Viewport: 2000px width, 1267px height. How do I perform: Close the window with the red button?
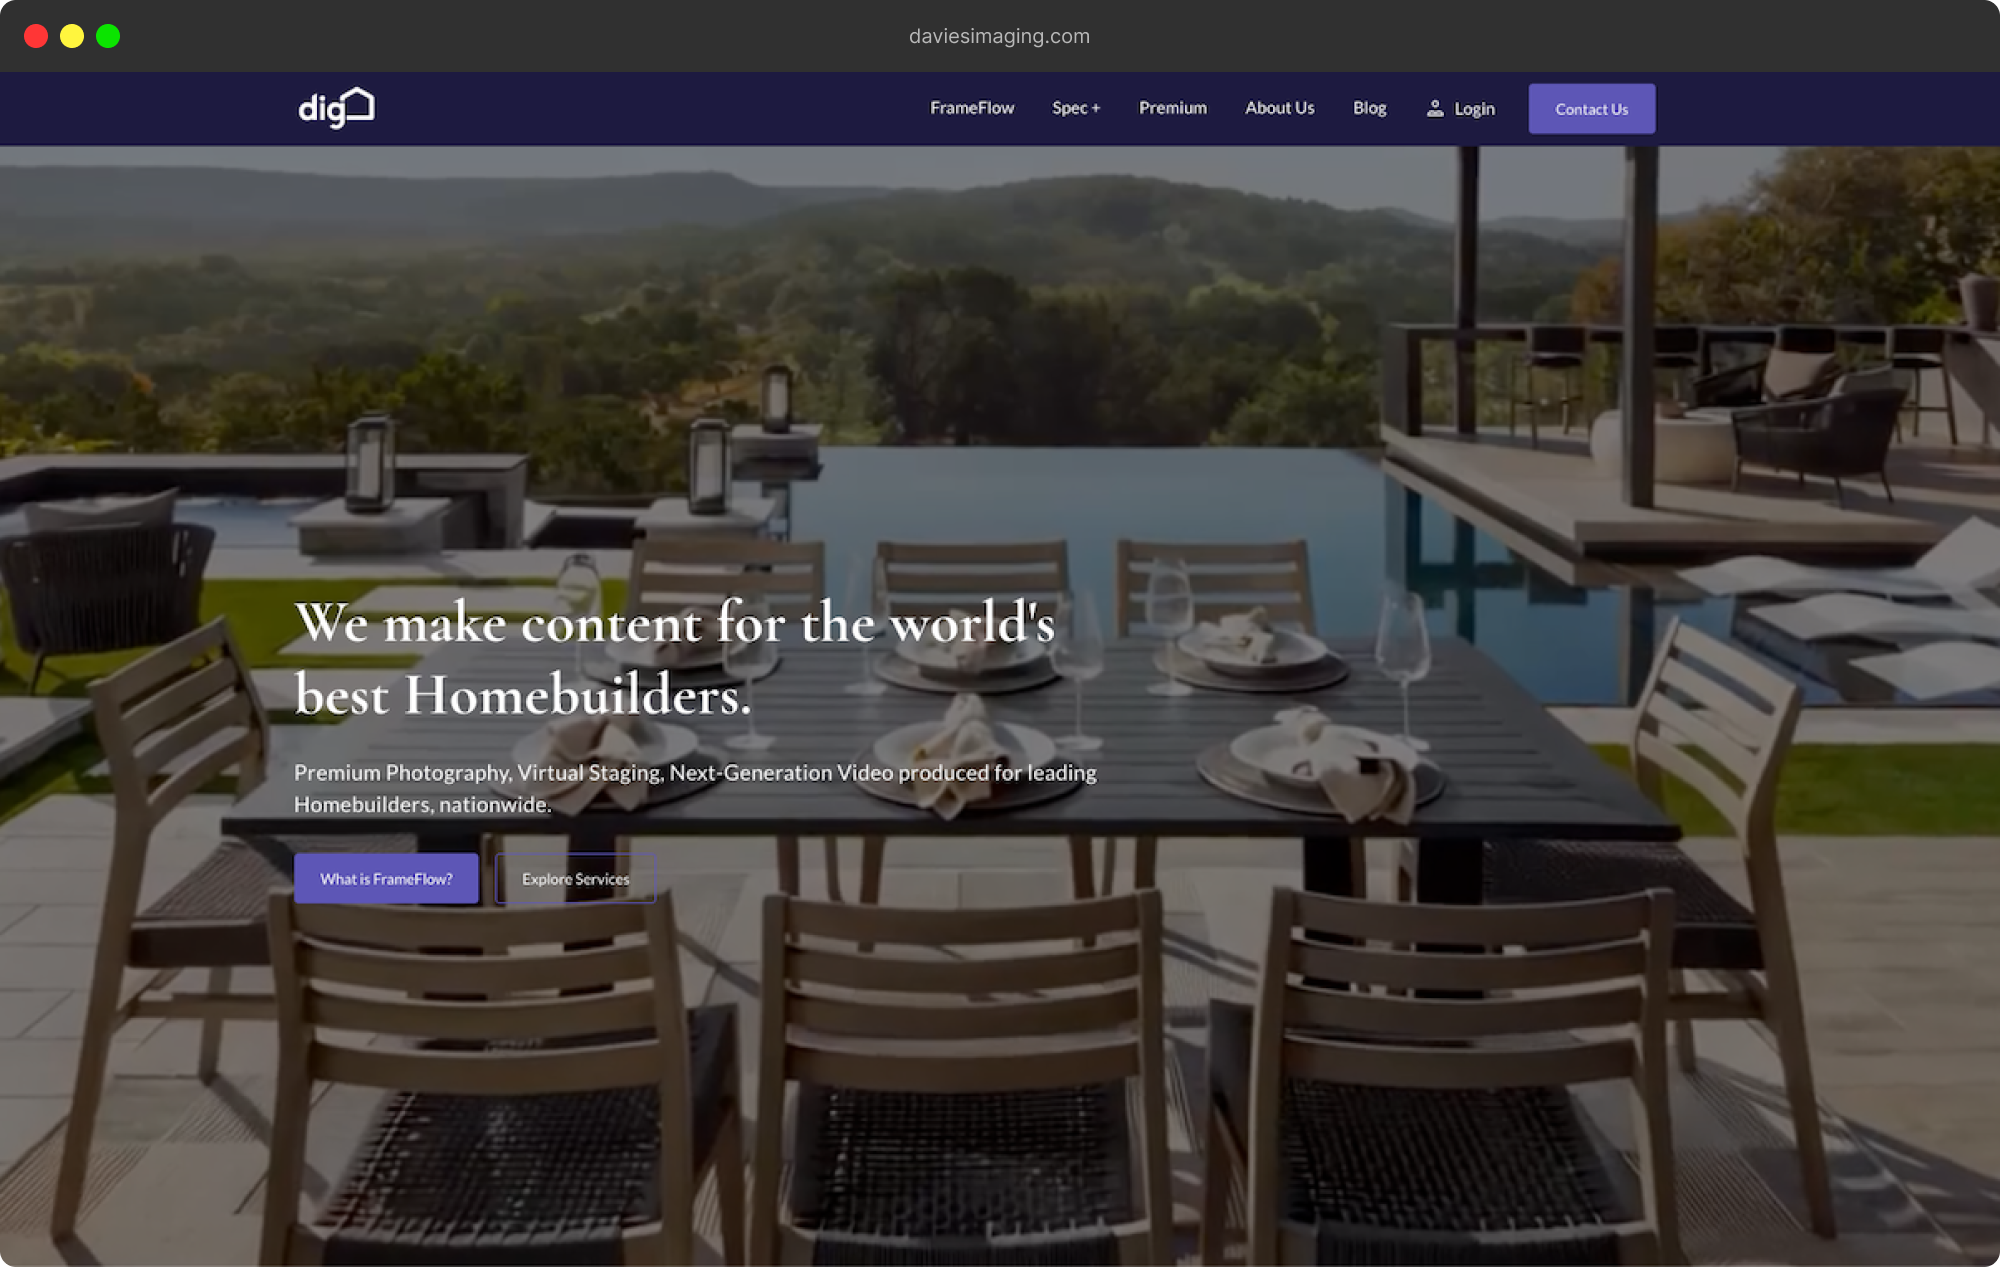pyautogui.click(x=36, y=36)
